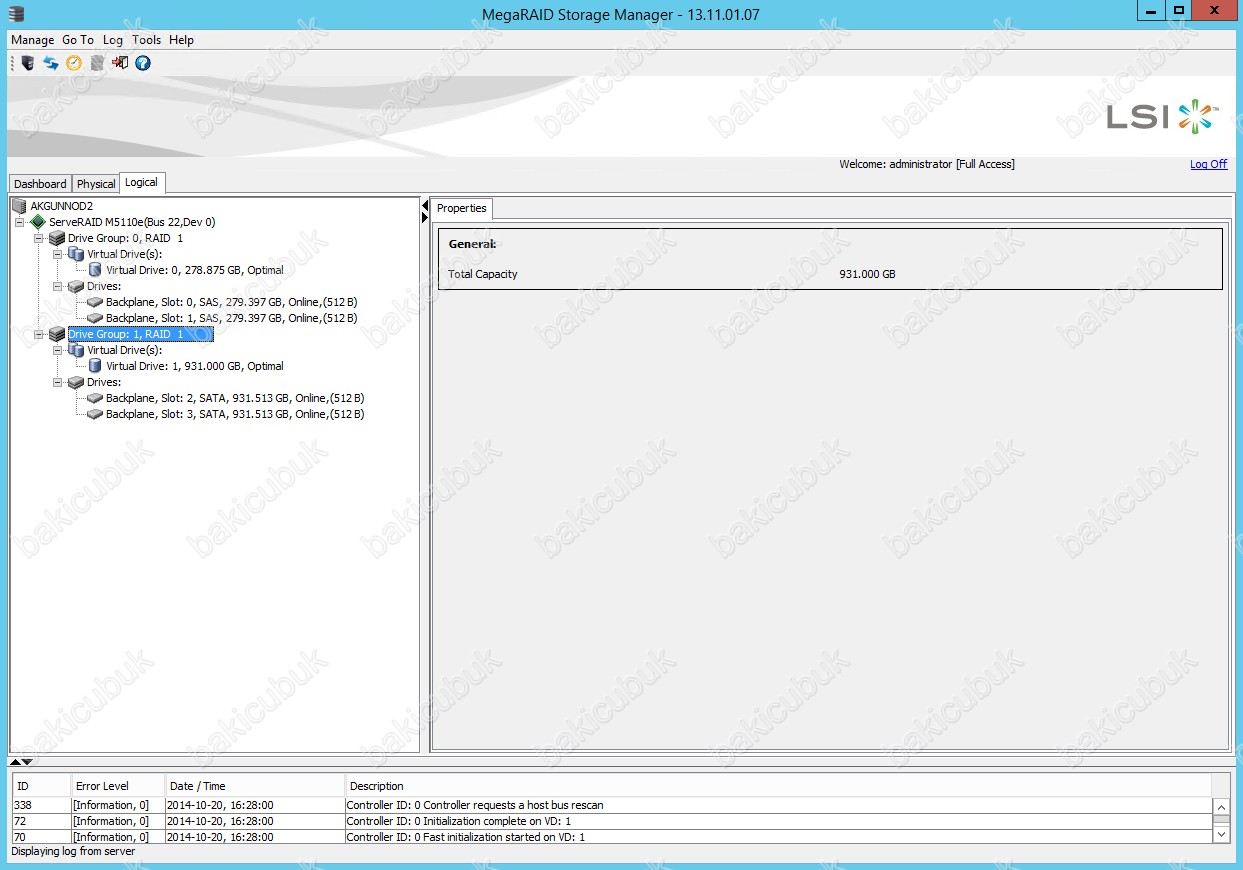Click the server toolbar icon
1243x870 pixels.
(28, 63)
